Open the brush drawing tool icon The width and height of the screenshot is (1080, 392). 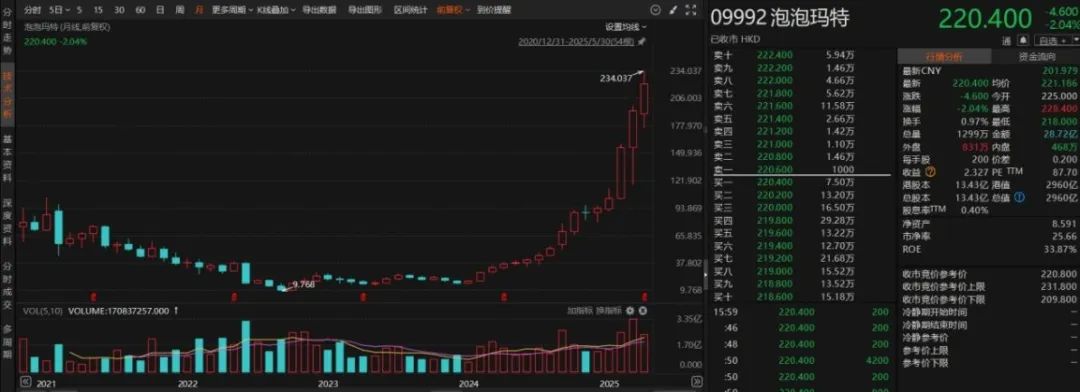(x=673, y=10)
